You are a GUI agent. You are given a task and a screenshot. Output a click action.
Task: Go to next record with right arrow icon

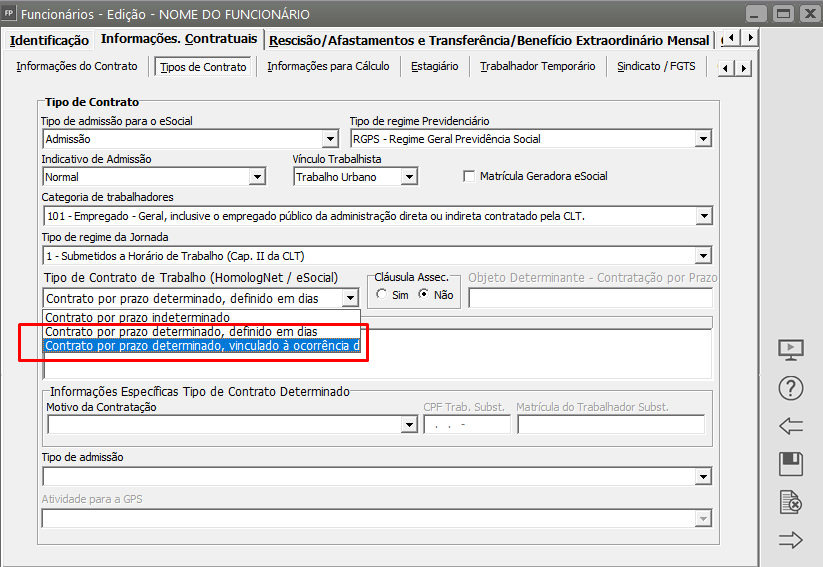coord(790,540)
